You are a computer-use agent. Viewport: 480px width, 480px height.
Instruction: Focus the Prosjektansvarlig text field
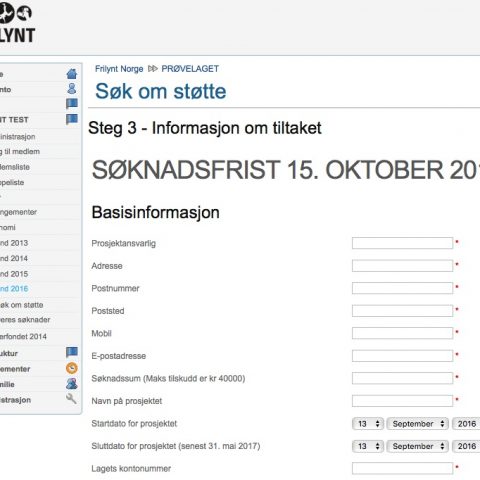[402, 243]
